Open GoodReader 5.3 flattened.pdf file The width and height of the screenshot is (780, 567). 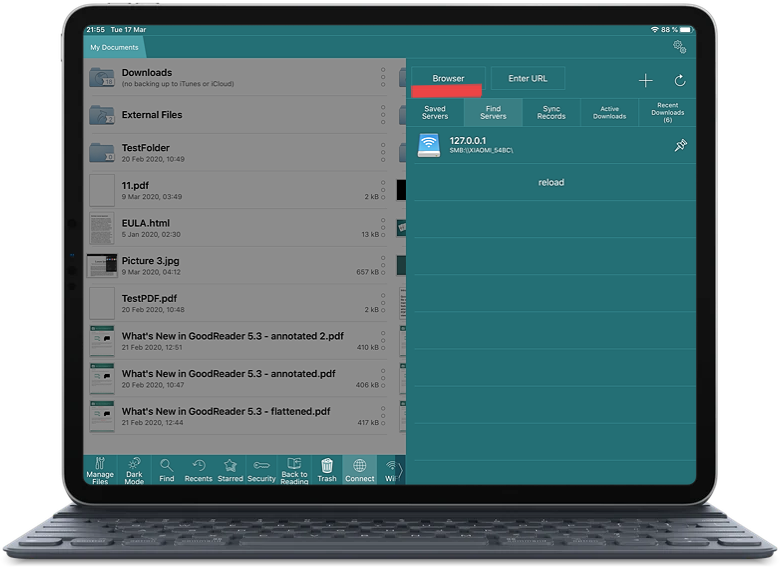(x=237, y=416)
